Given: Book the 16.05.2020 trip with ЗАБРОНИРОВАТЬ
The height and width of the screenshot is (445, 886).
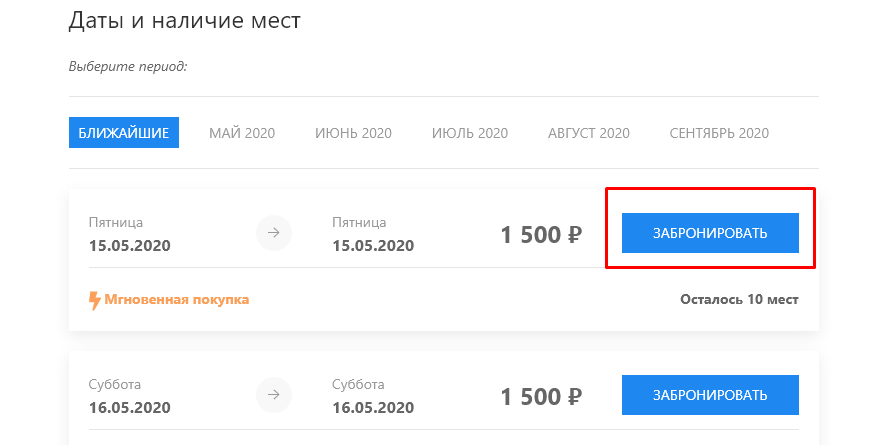Looking at the screenshot, I should (x=710, y=395).
